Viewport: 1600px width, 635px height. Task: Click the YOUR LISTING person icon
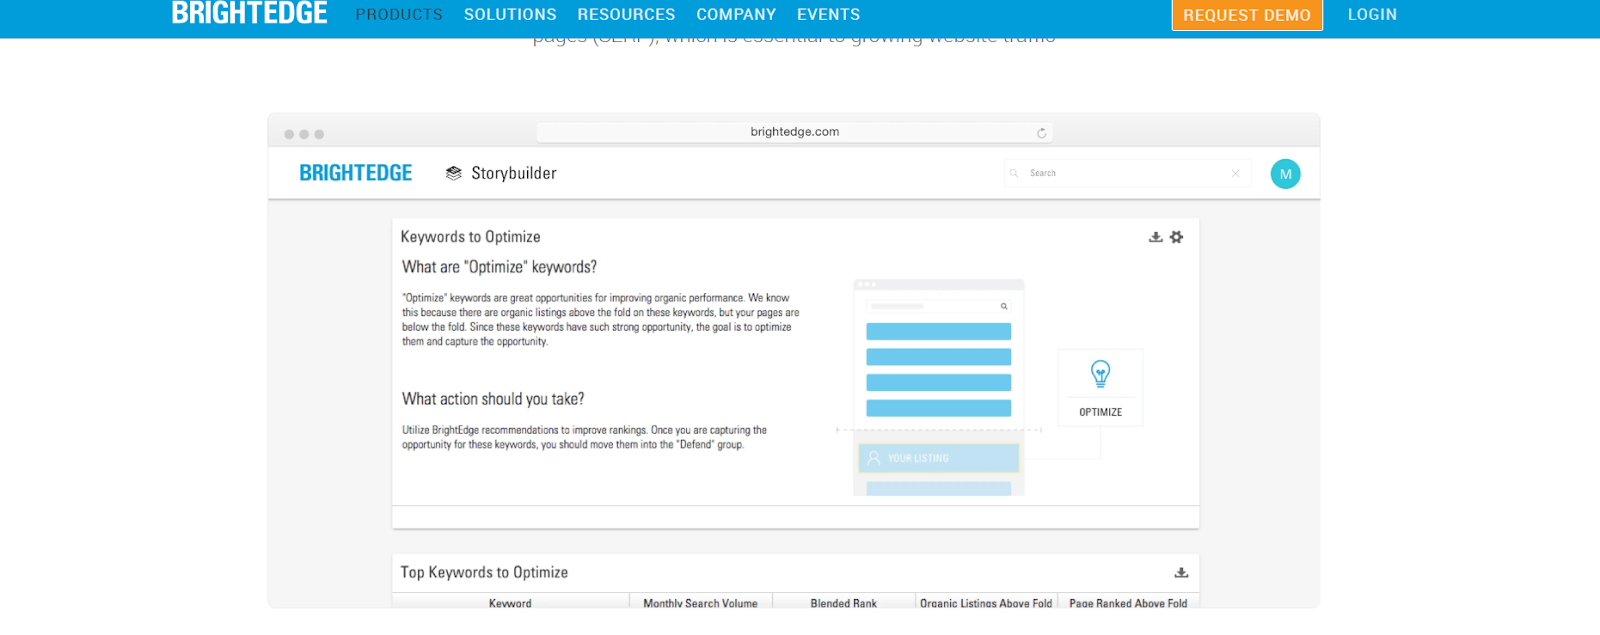874,458
